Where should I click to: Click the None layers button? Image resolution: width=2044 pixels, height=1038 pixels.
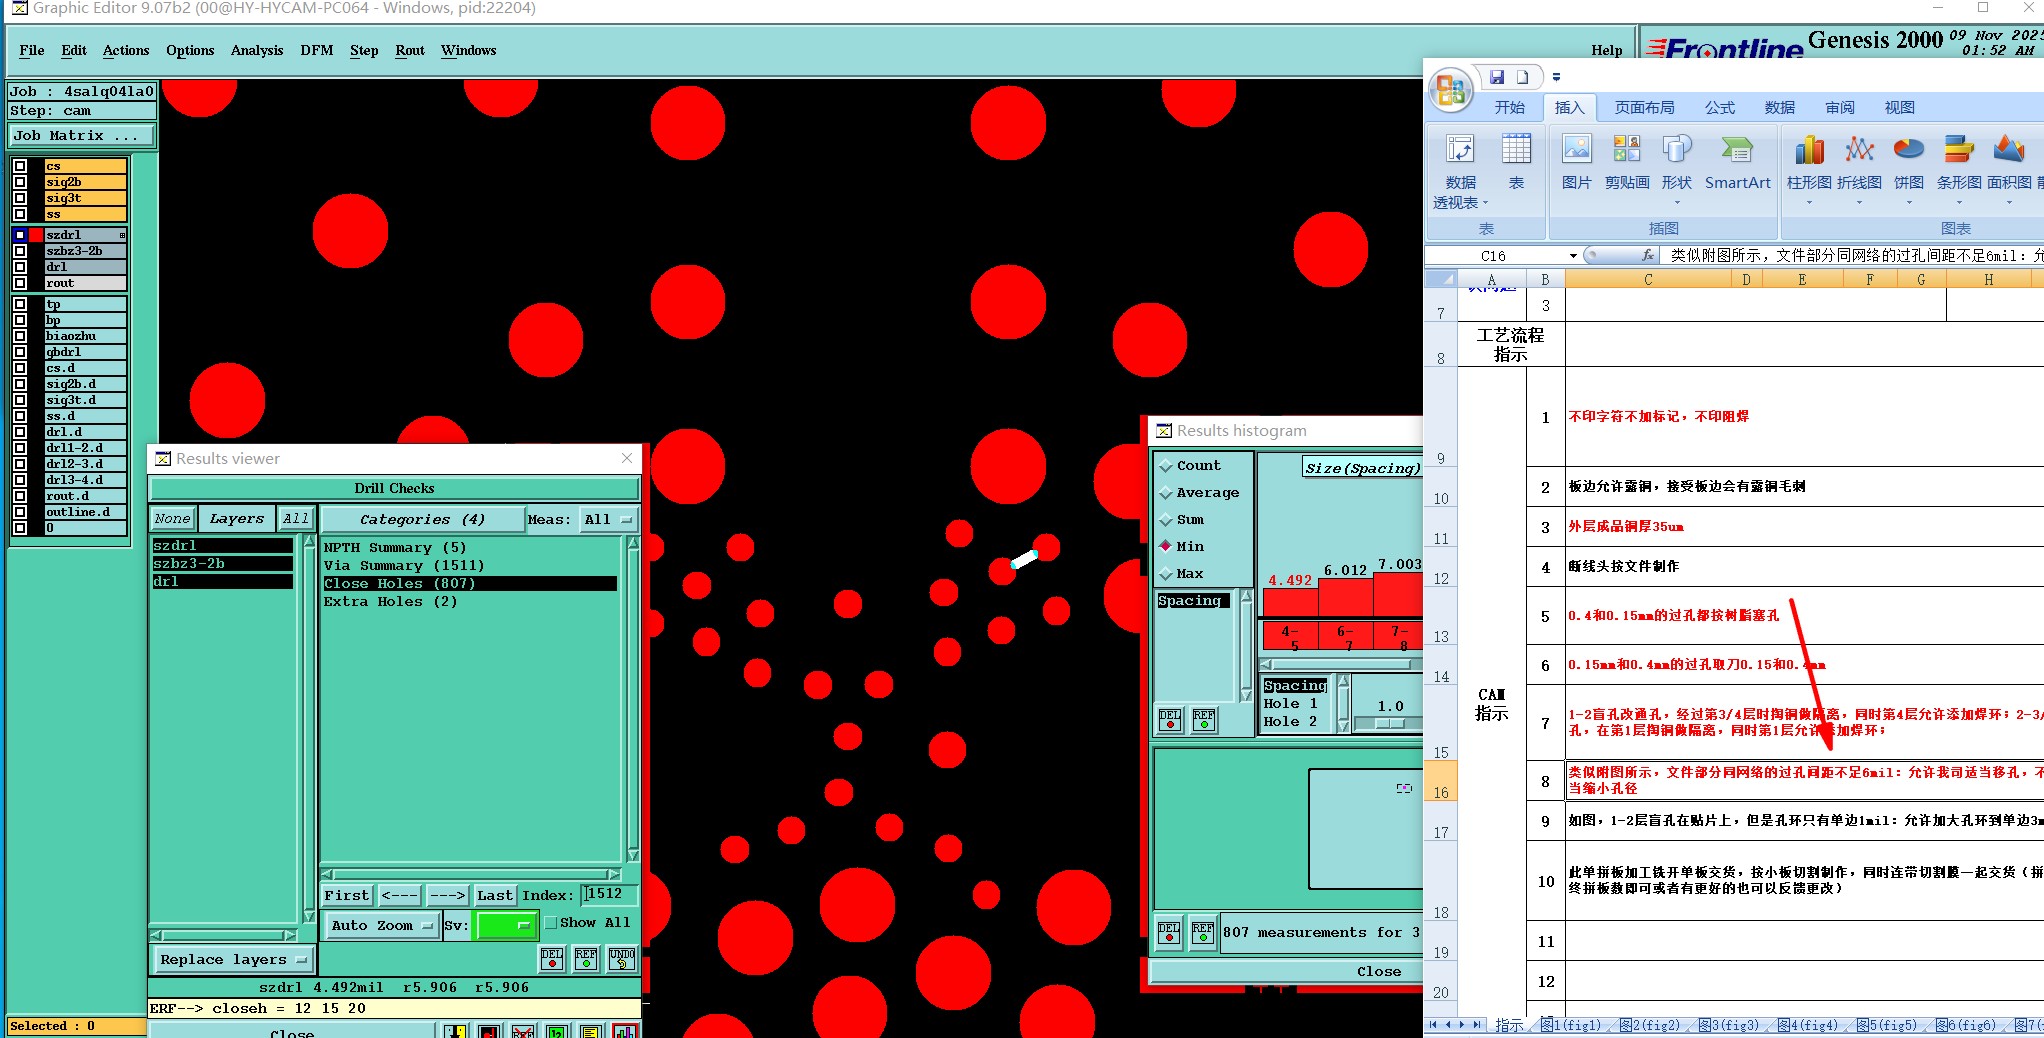click(x=172, y=519)
